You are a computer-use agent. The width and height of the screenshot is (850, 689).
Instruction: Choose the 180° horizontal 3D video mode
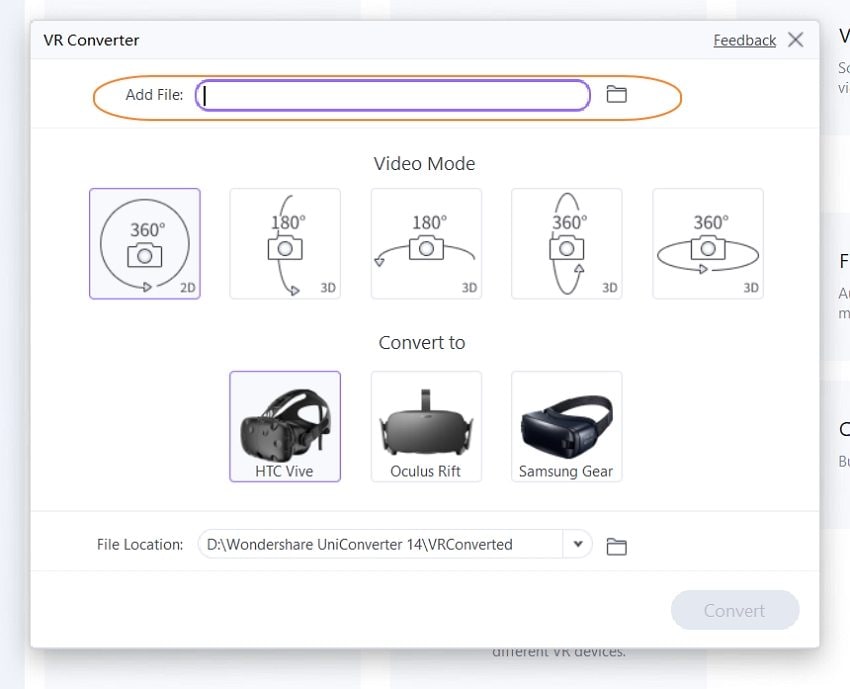coord(426,243)
